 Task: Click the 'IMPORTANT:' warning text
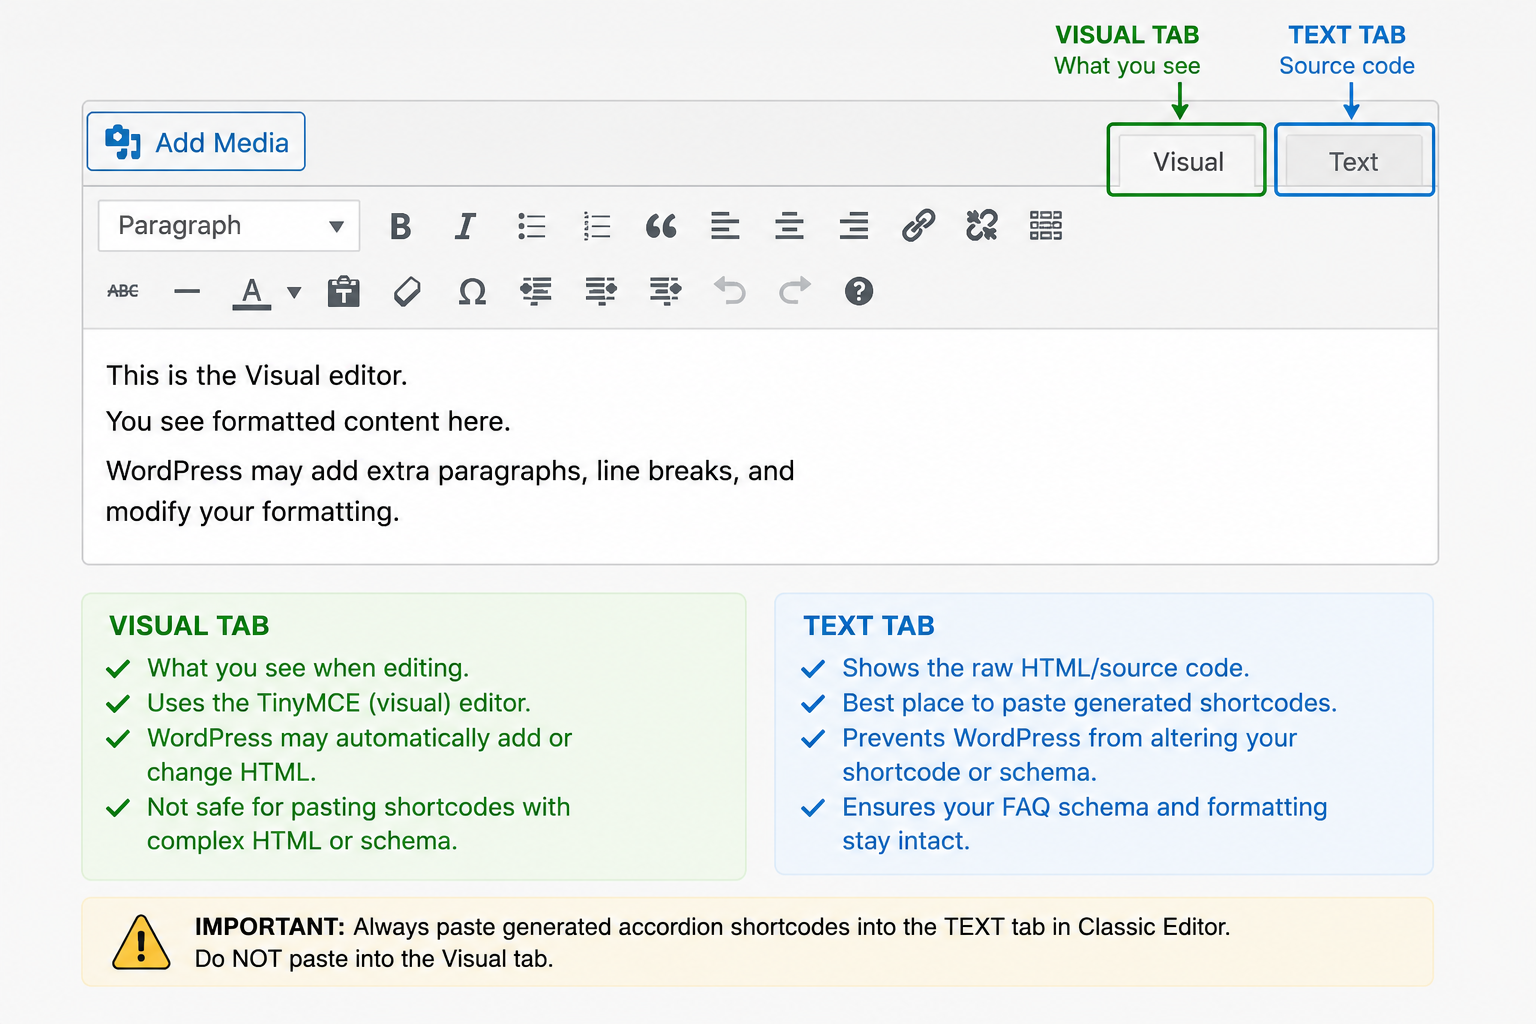coord(270,927)
